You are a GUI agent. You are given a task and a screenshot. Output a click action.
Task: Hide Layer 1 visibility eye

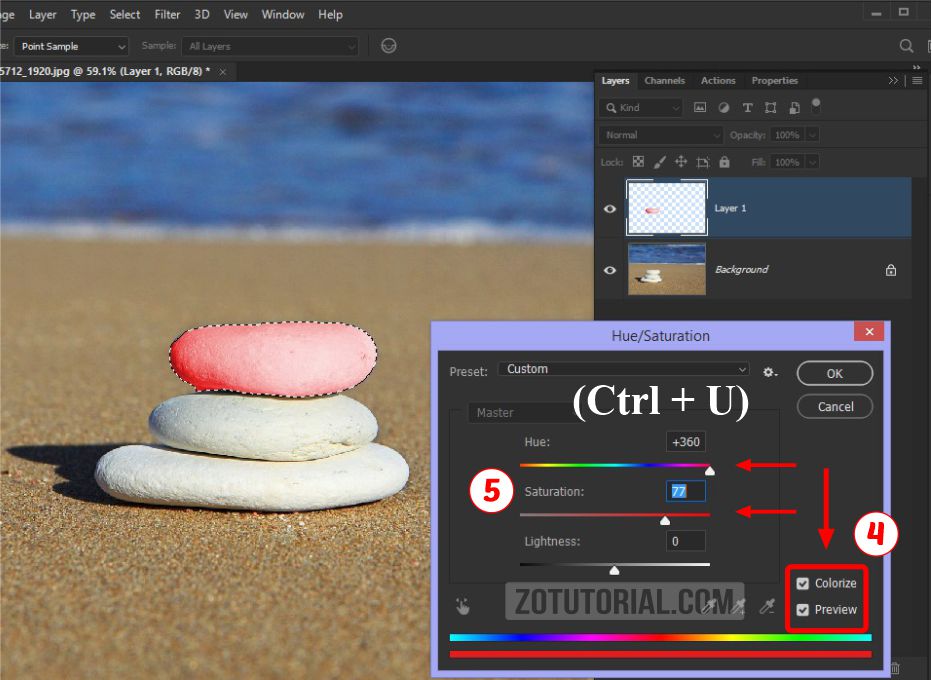pyautogui.click(x=610, y=209)
